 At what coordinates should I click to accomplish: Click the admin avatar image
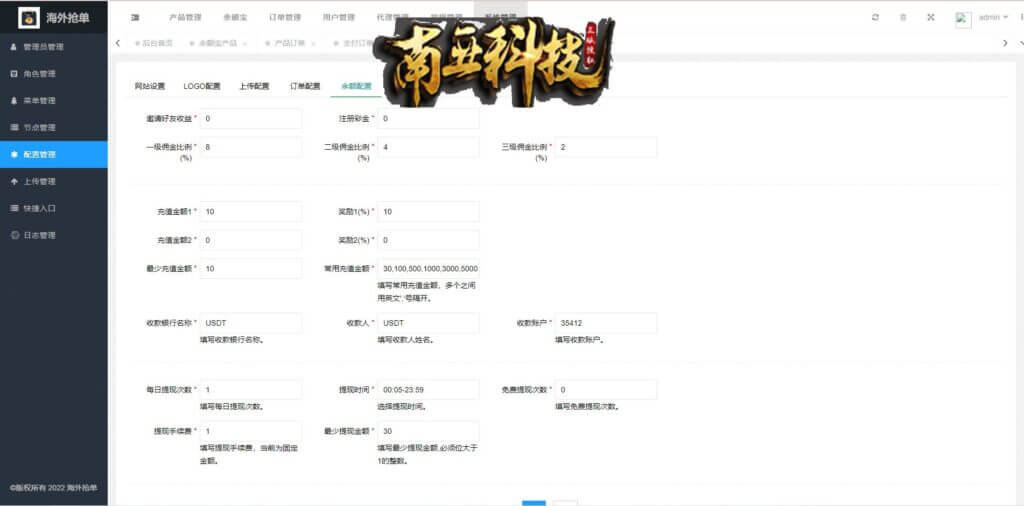pos(963,19)
